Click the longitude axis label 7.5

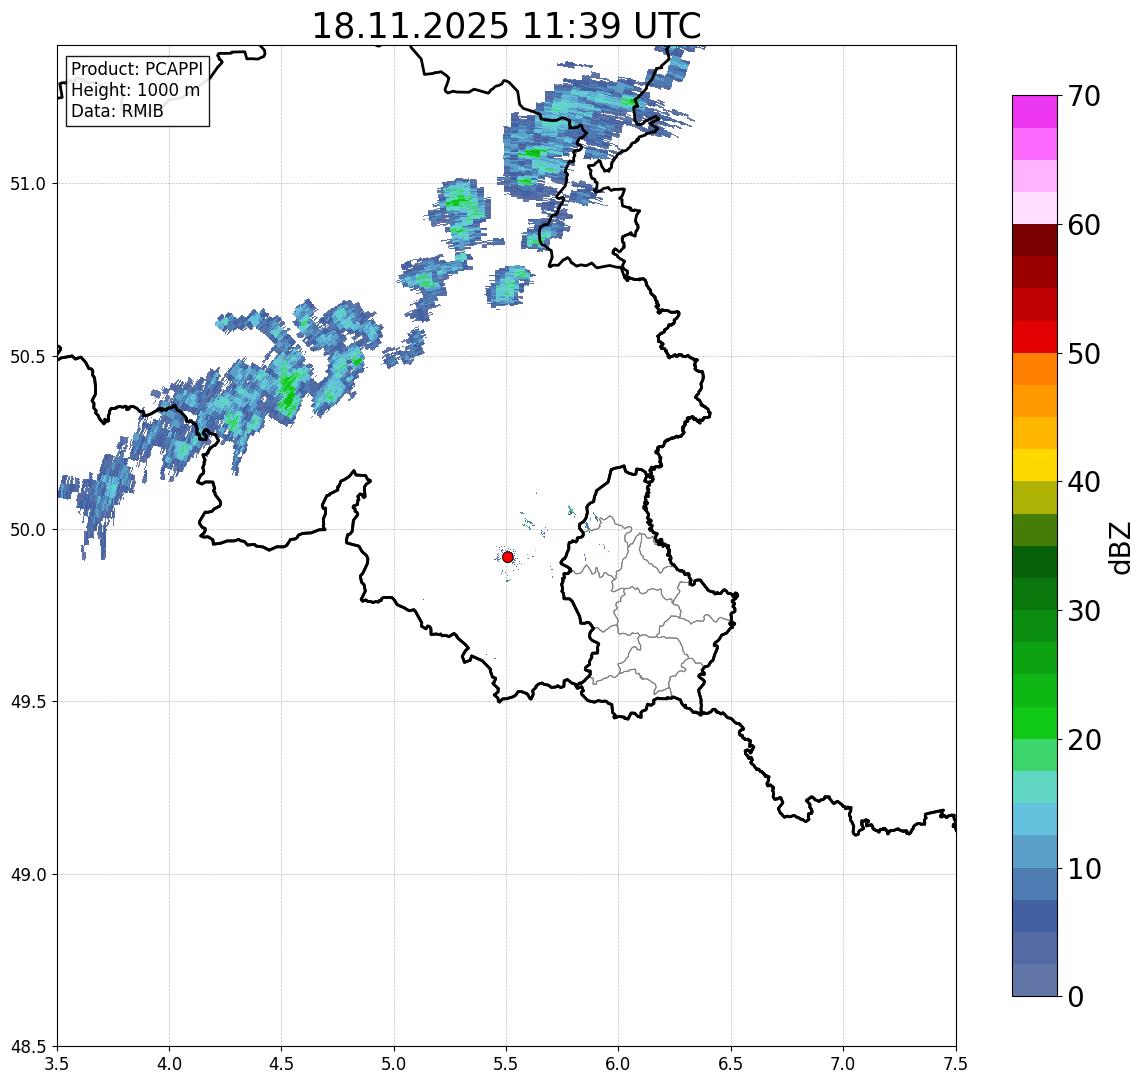[956, 1064]
